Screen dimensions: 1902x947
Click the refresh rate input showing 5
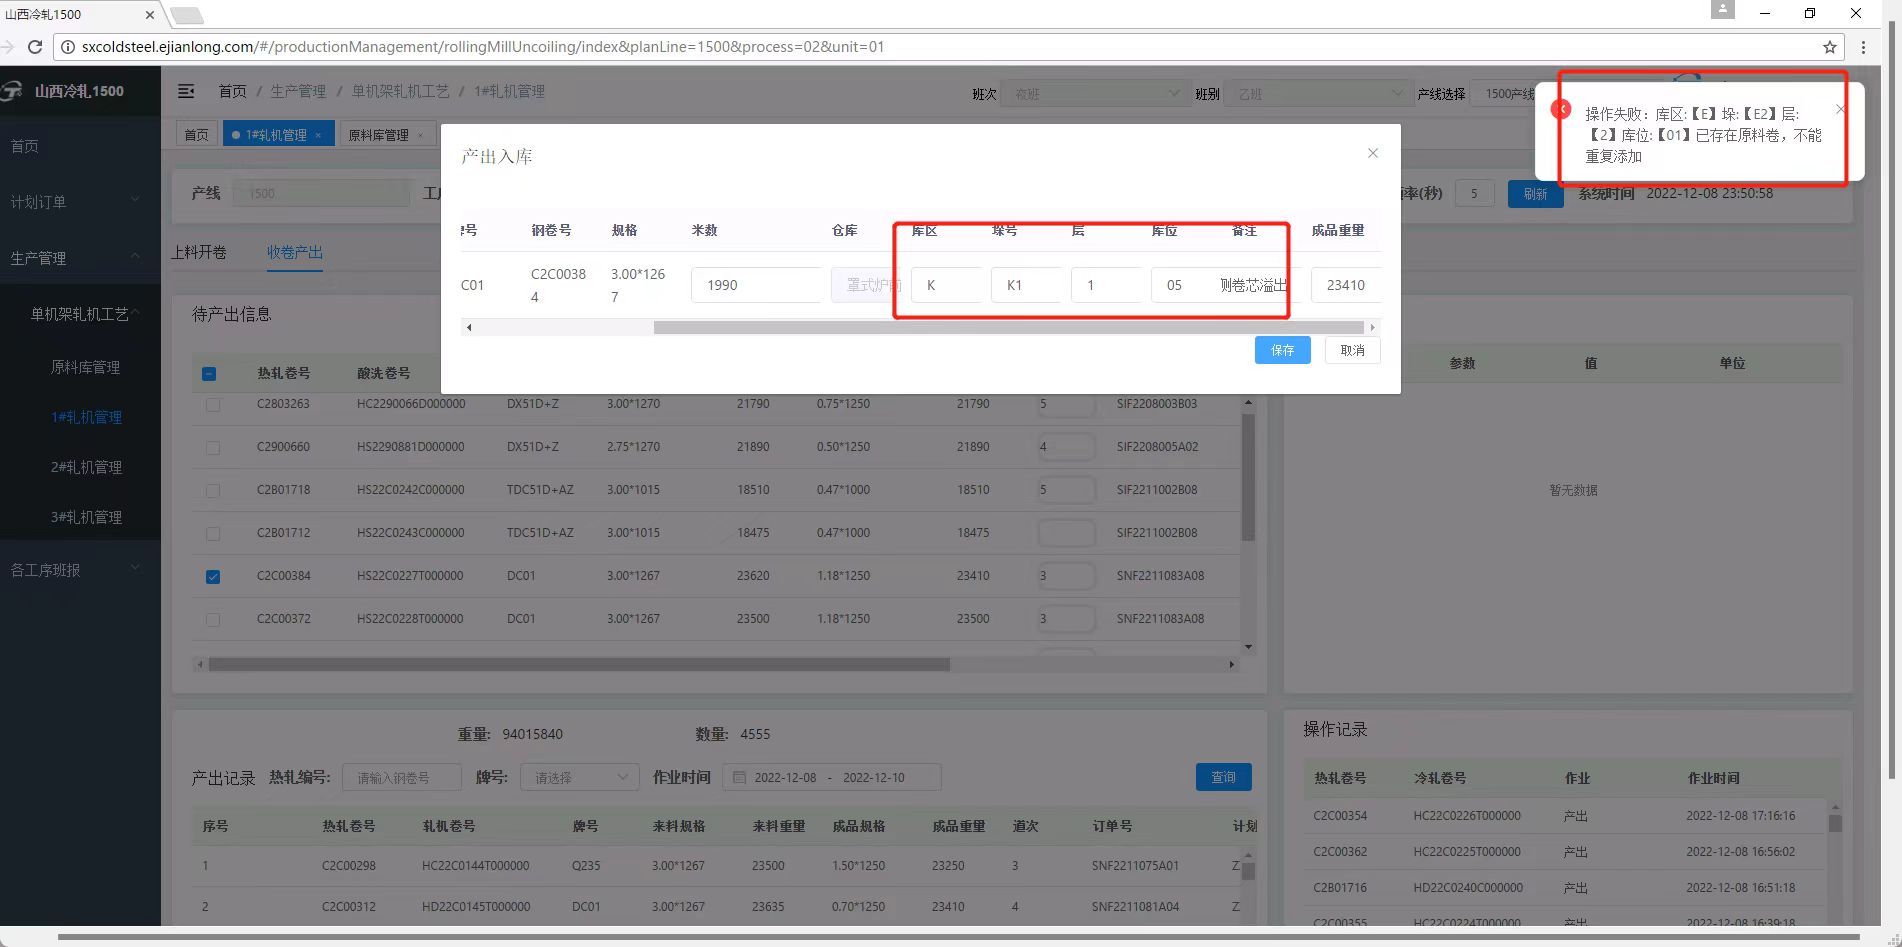[x=1474, y=194]
